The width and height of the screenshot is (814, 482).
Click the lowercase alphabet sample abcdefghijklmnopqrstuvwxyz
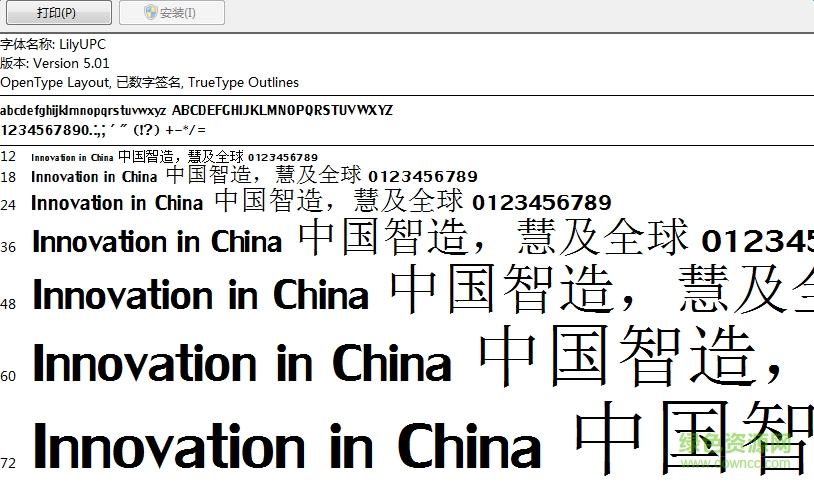[x=83, y=111]
